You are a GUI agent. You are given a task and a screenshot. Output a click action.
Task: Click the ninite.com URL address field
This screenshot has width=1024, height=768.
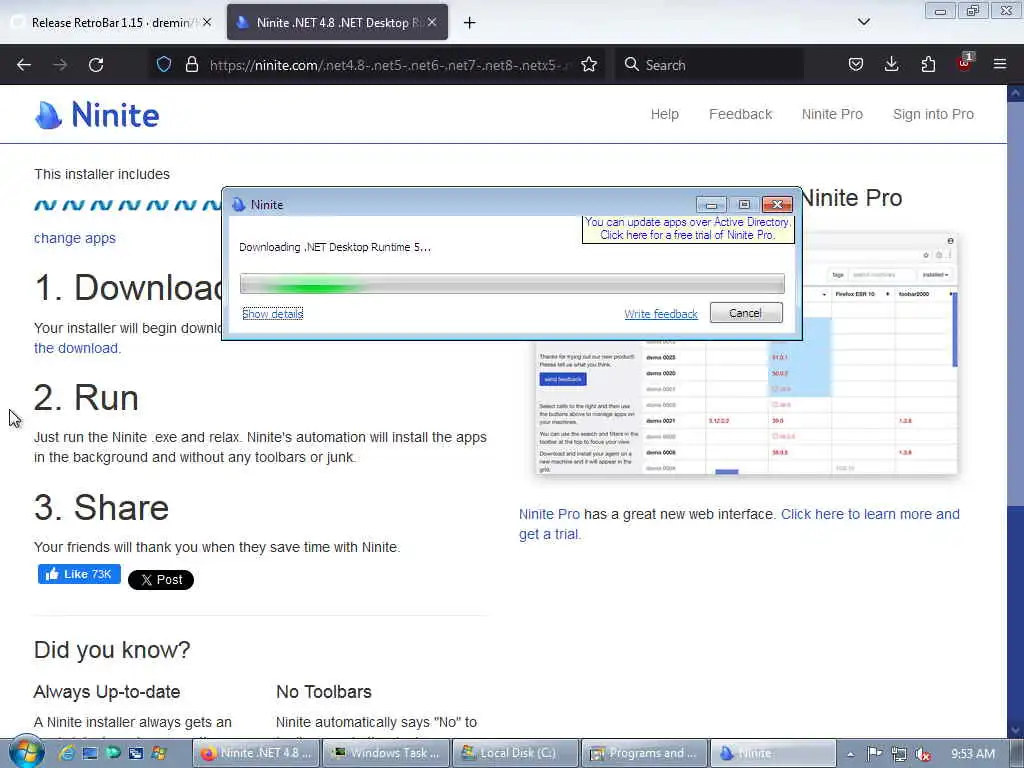click(390, 65)
